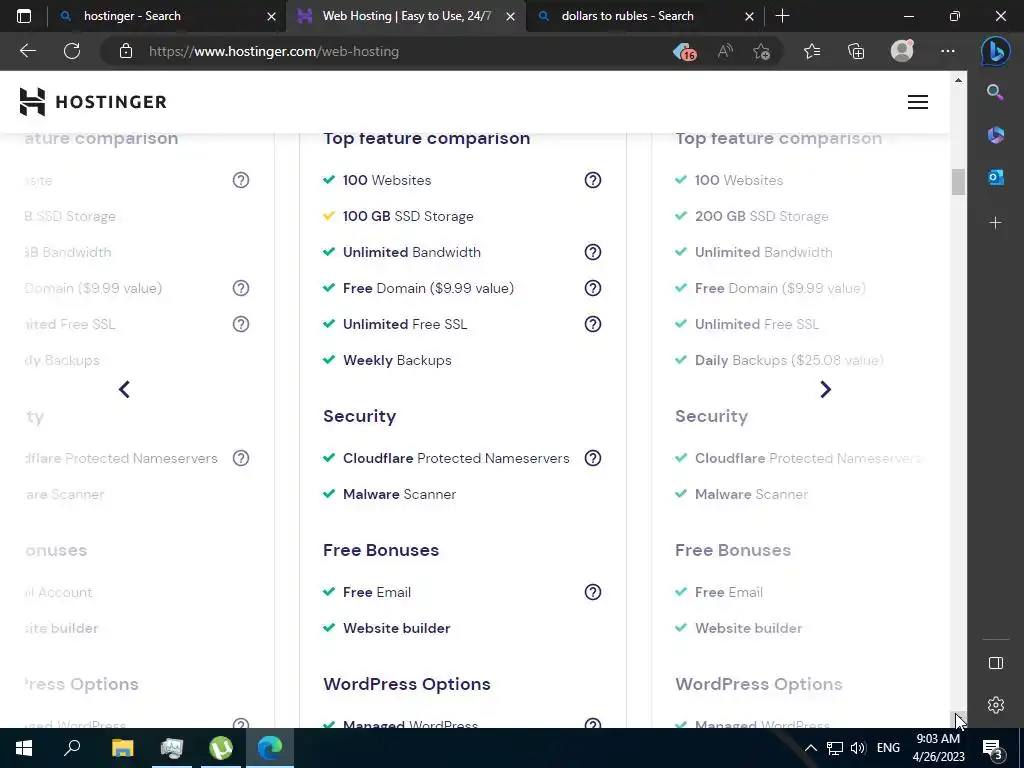Click center plan 'Malware Scanner' text

[400, 494]
